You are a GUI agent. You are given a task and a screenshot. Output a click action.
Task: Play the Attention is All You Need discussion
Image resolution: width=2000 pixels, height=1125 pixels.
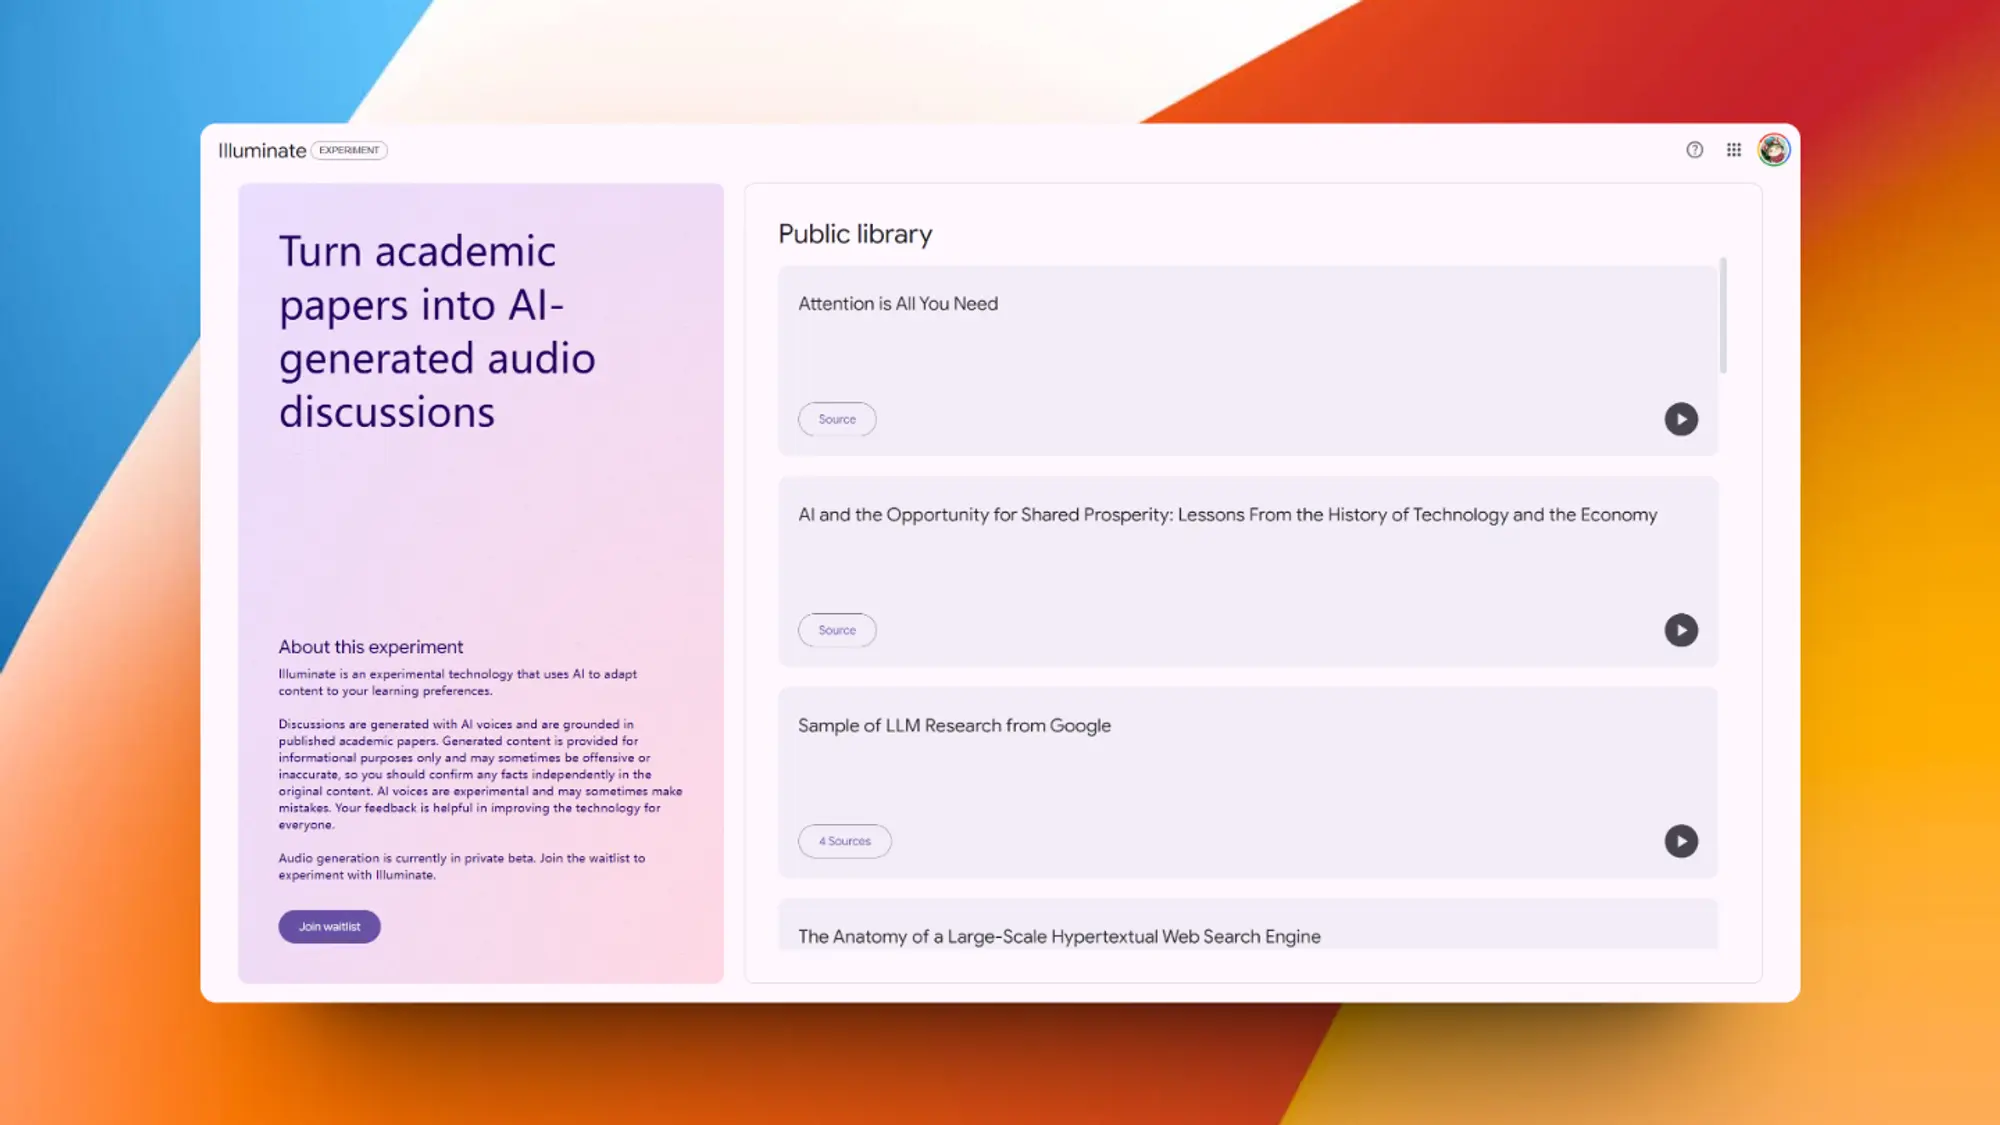[1681, 419]
